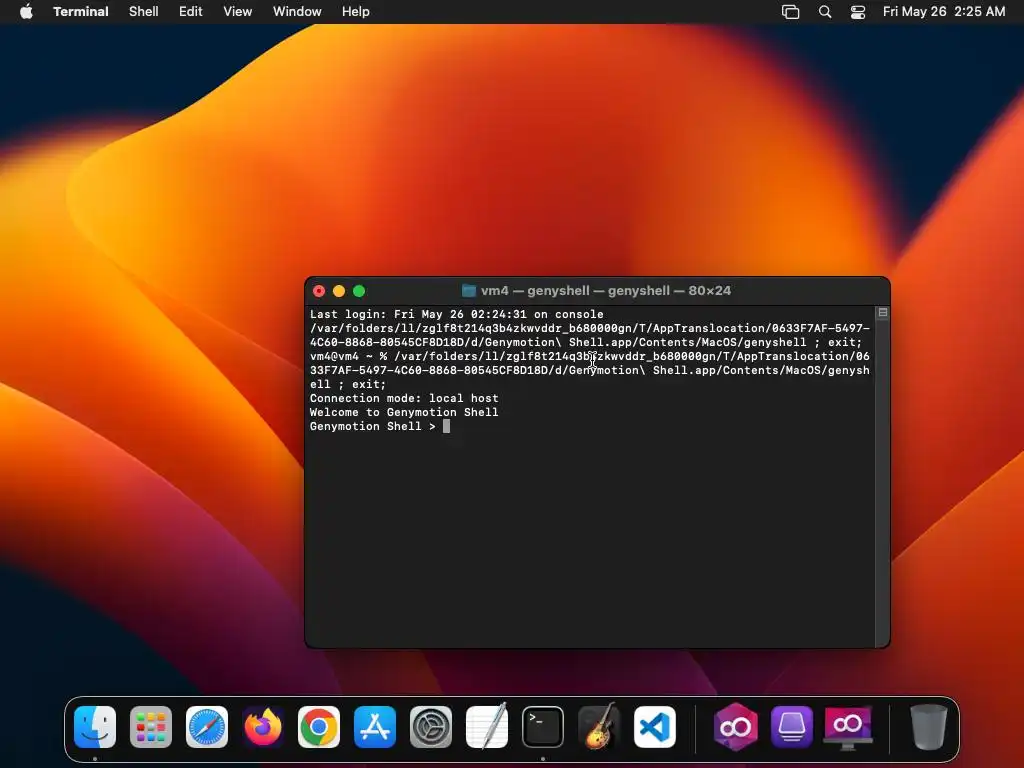Open the Terminal application menu
Viewport: 1024px width, 768px height.
coord(81,12)
